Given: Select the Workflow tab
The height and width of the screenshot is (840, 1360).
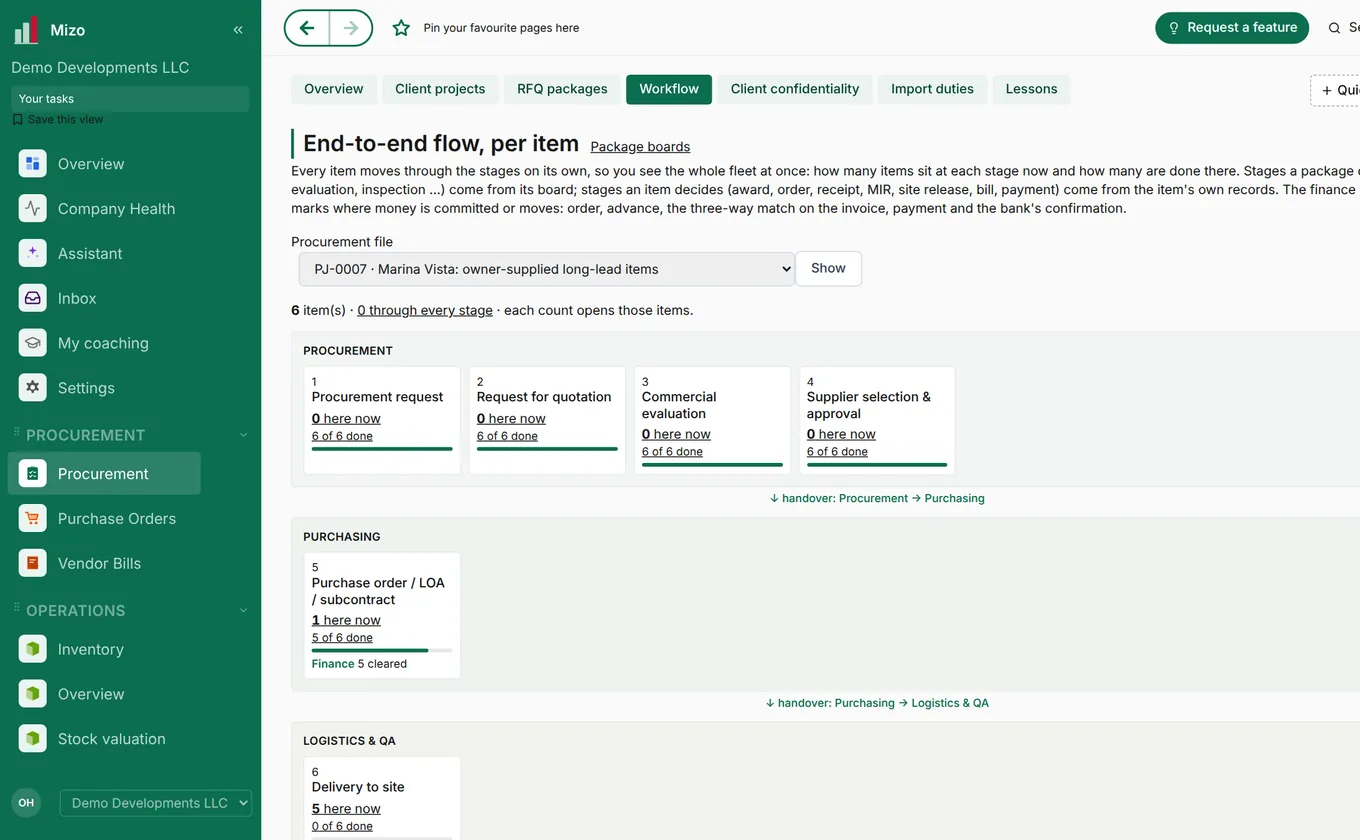Looking at the screenshot, I should (x=669, y=89).
